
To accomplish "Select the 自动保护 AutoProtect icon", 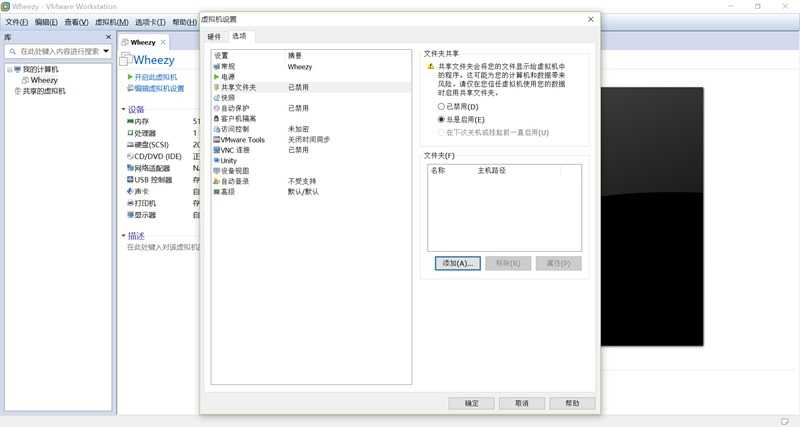I will click(216, 108).
